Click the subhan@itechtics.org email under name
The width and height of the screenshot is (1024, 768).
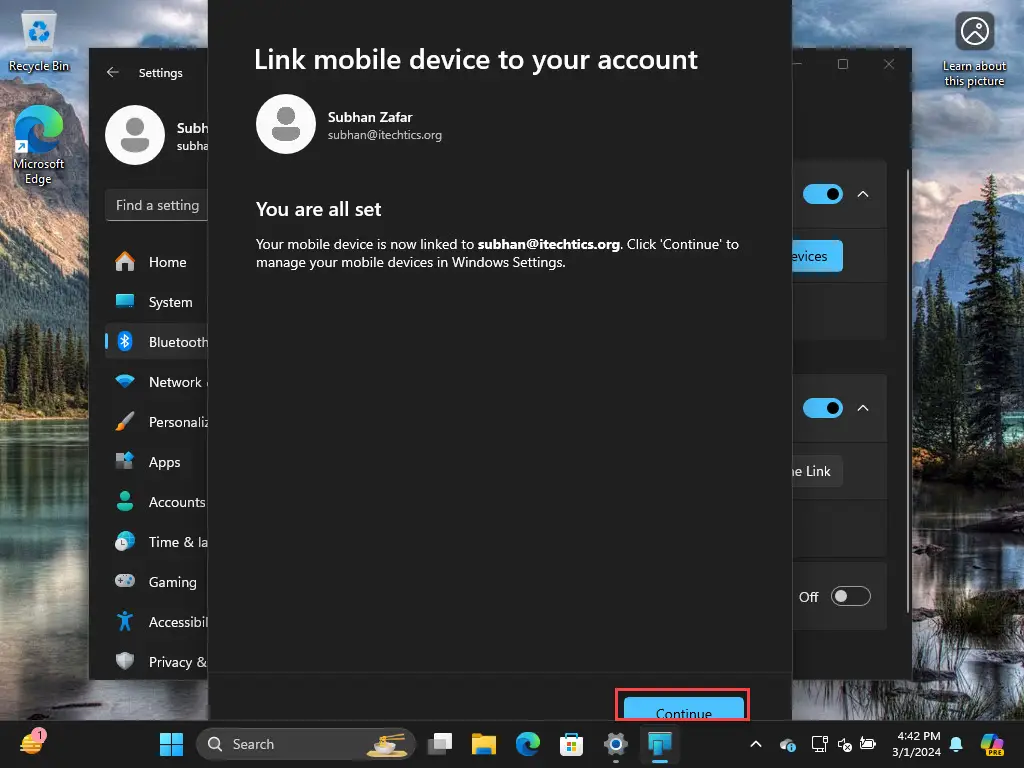click(x=385, y=135)
